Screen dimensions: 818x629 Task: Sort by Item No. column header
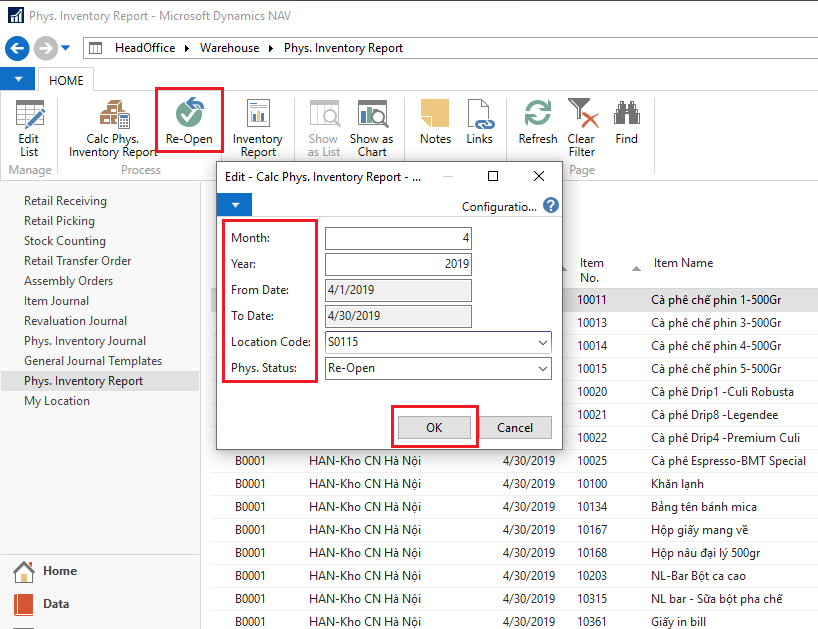(592, 270)
